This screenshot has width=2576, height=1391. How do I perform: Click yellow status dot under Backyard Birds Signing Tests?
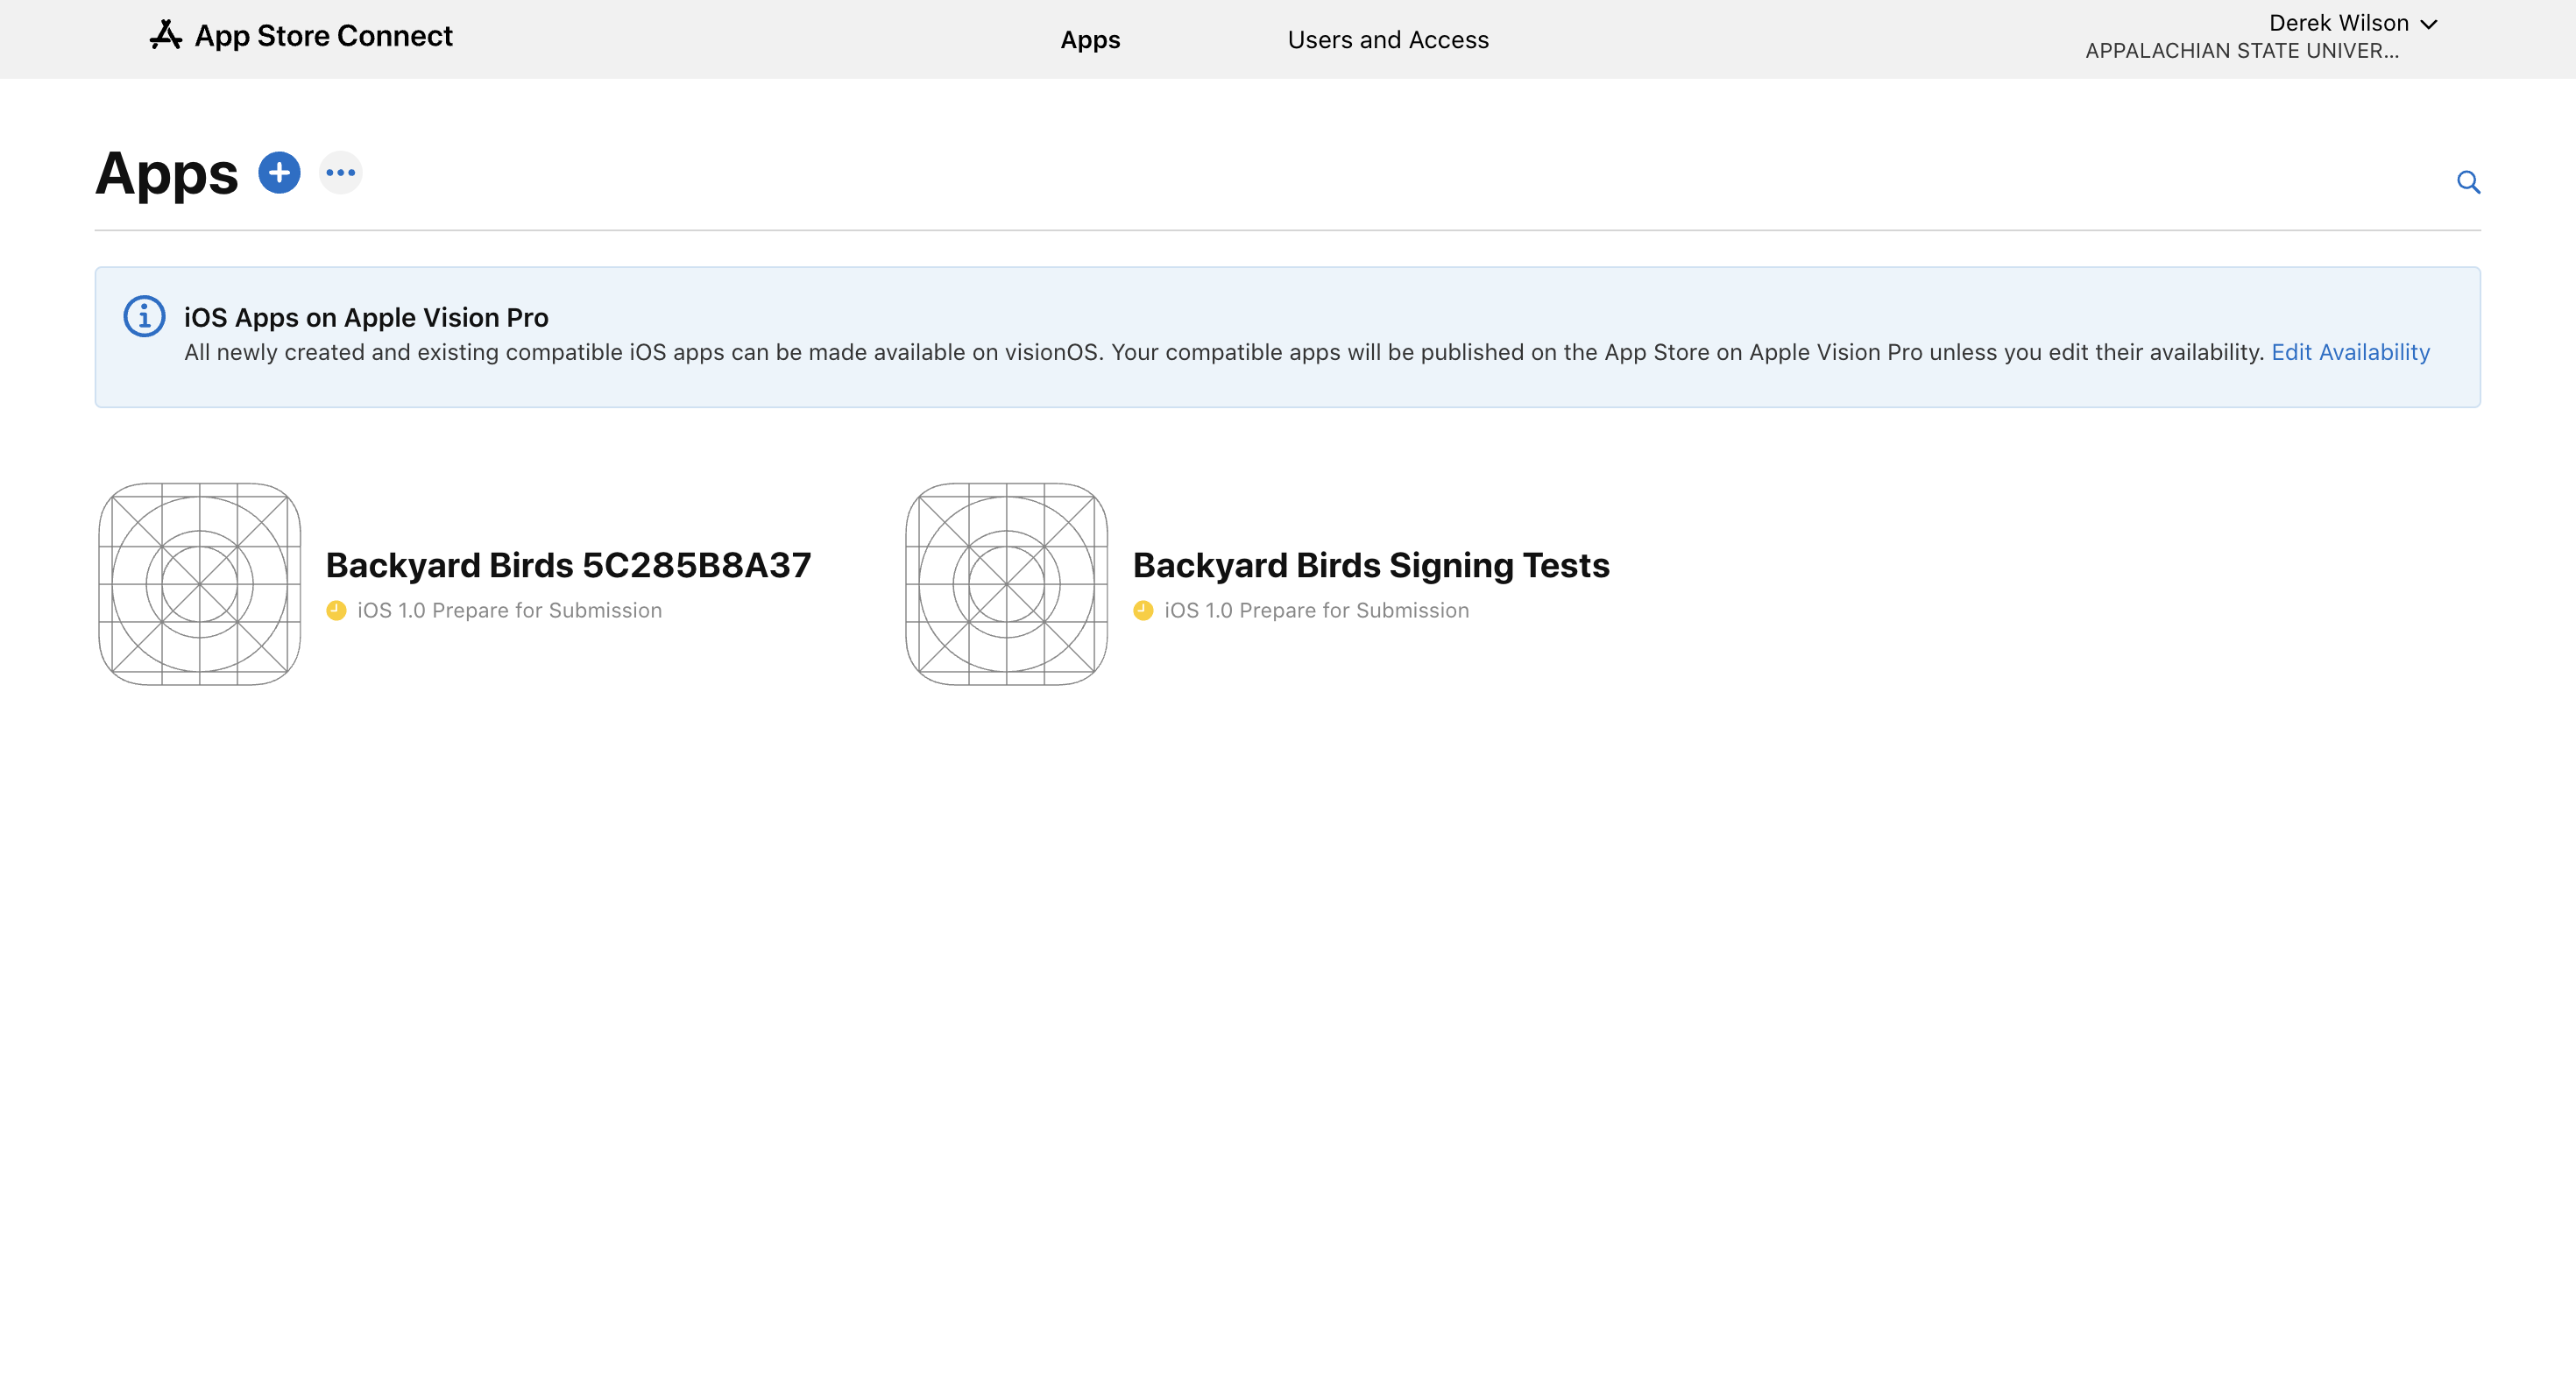[1143, 610]
